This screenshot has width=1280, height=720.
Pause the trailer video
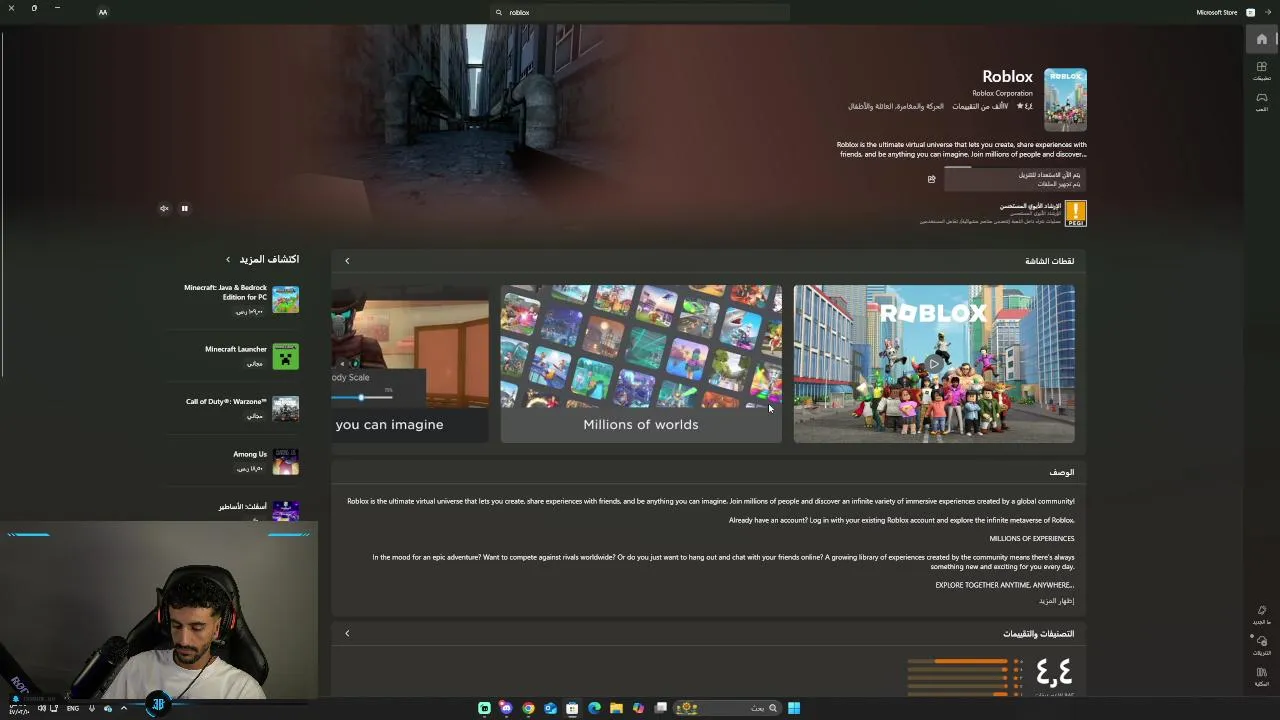184,208
